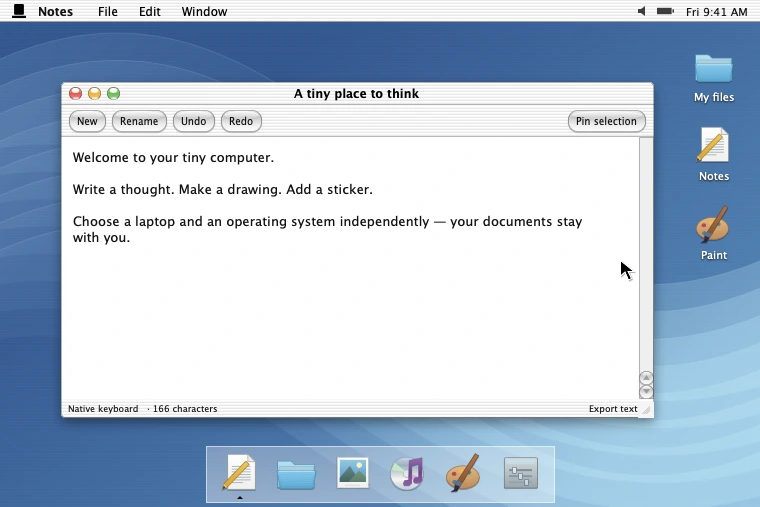
Task: Click the paragraph starting Choose a laptop
Action: pos(327,229)
